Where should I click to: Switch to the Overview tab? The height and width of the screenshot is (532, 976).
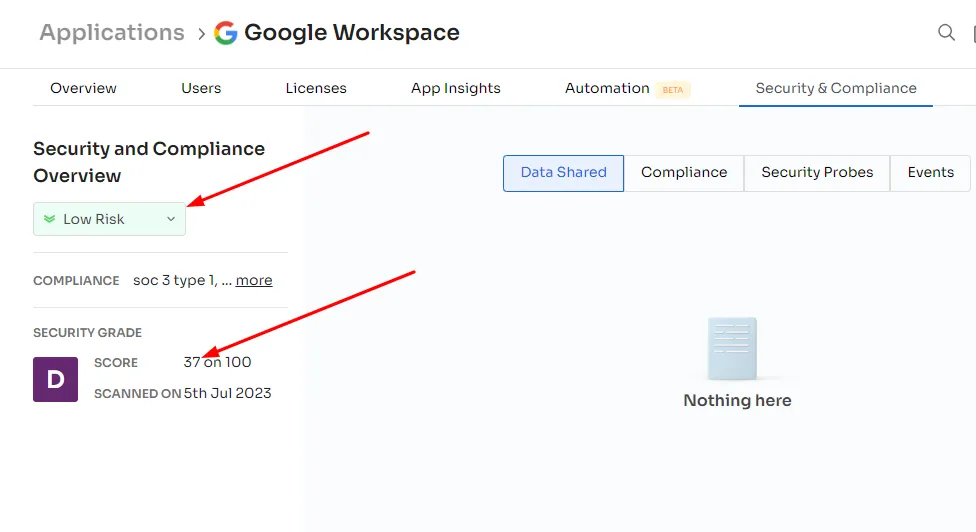83,88
